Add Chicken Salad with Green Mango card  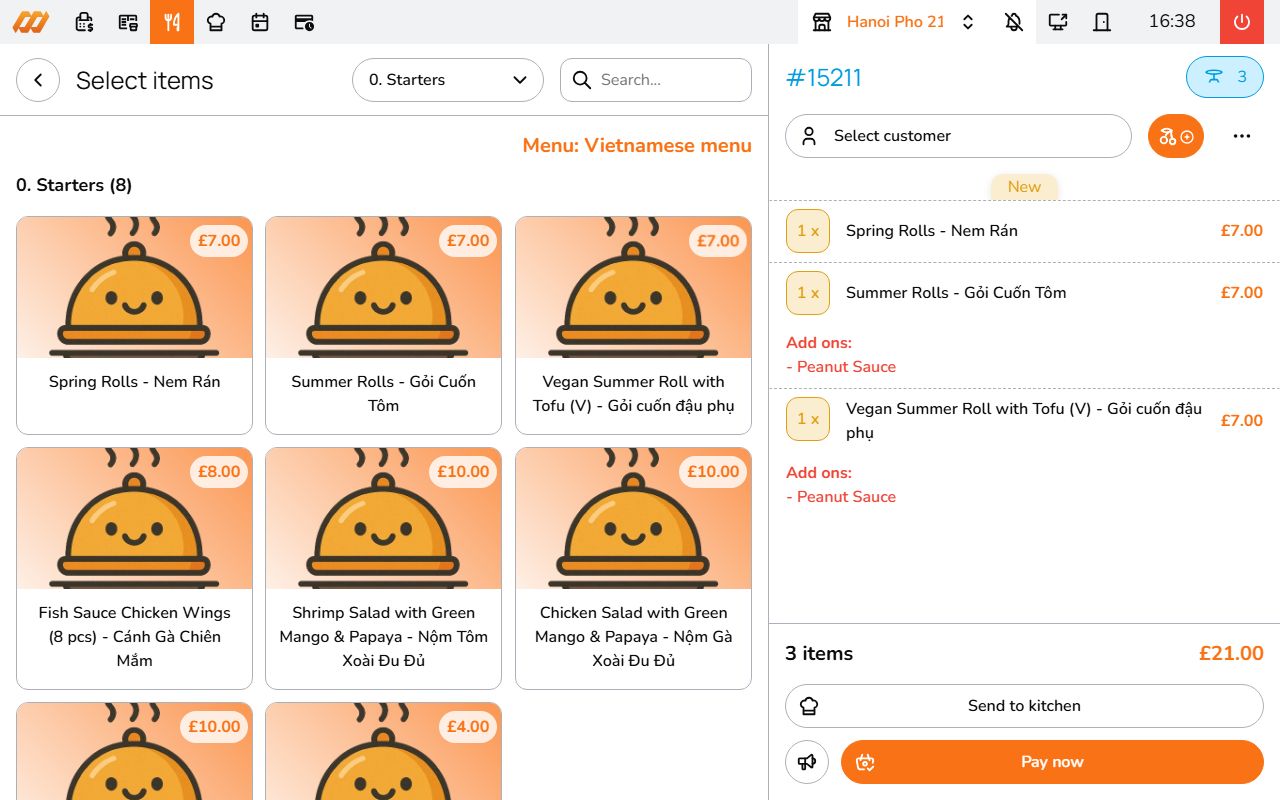pos(633,568)
